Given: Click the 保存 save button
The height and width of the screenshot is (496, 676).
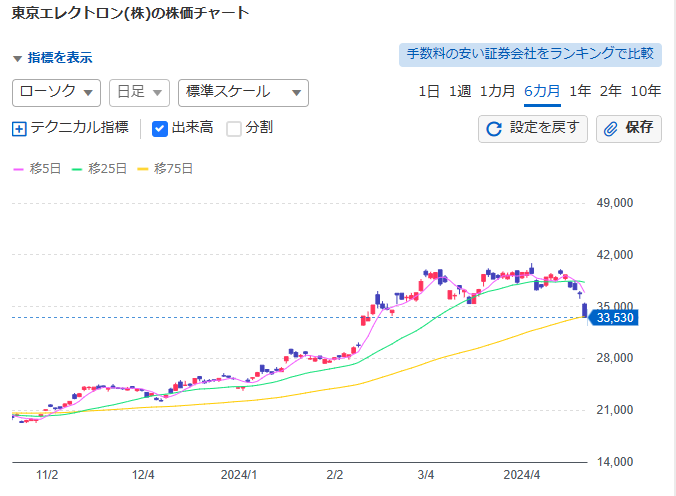Looking at the screenshot, I should click(x=629, y=129).
